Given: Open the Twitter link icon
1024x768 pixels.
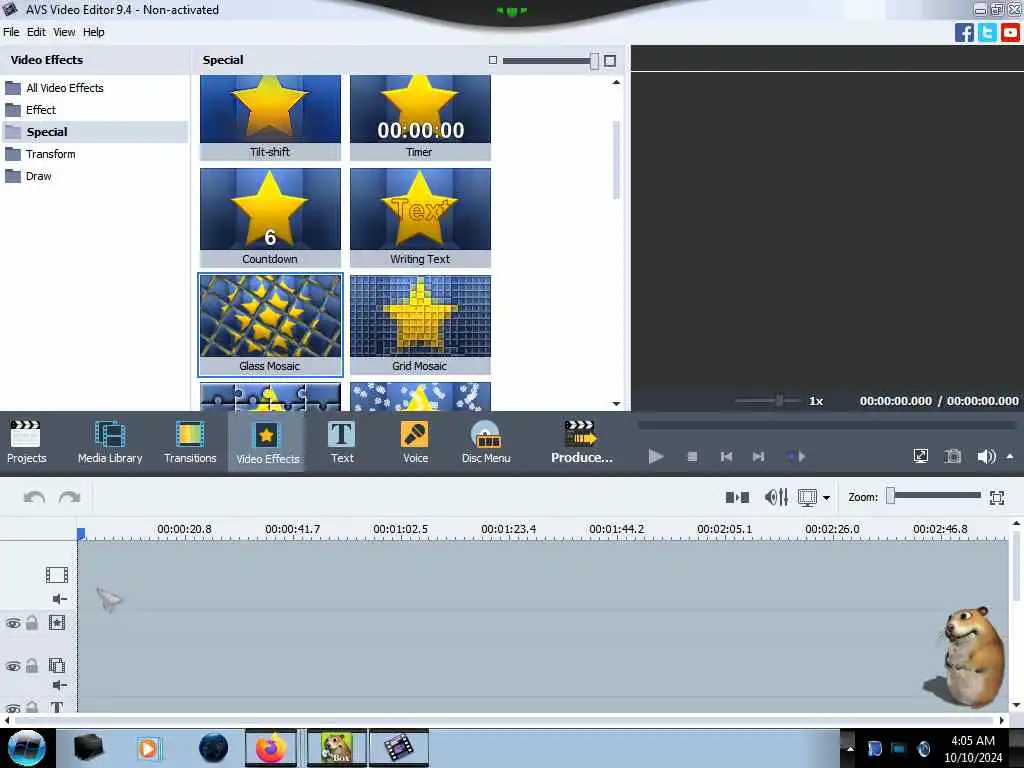Looking at the screenshot, I should [x=987, y=32].
